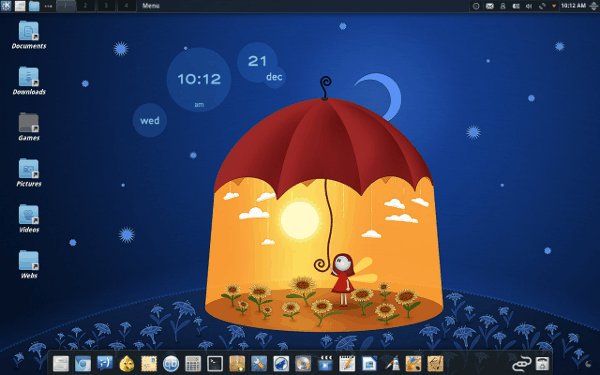Switch to virtual desktop 4

126,6
